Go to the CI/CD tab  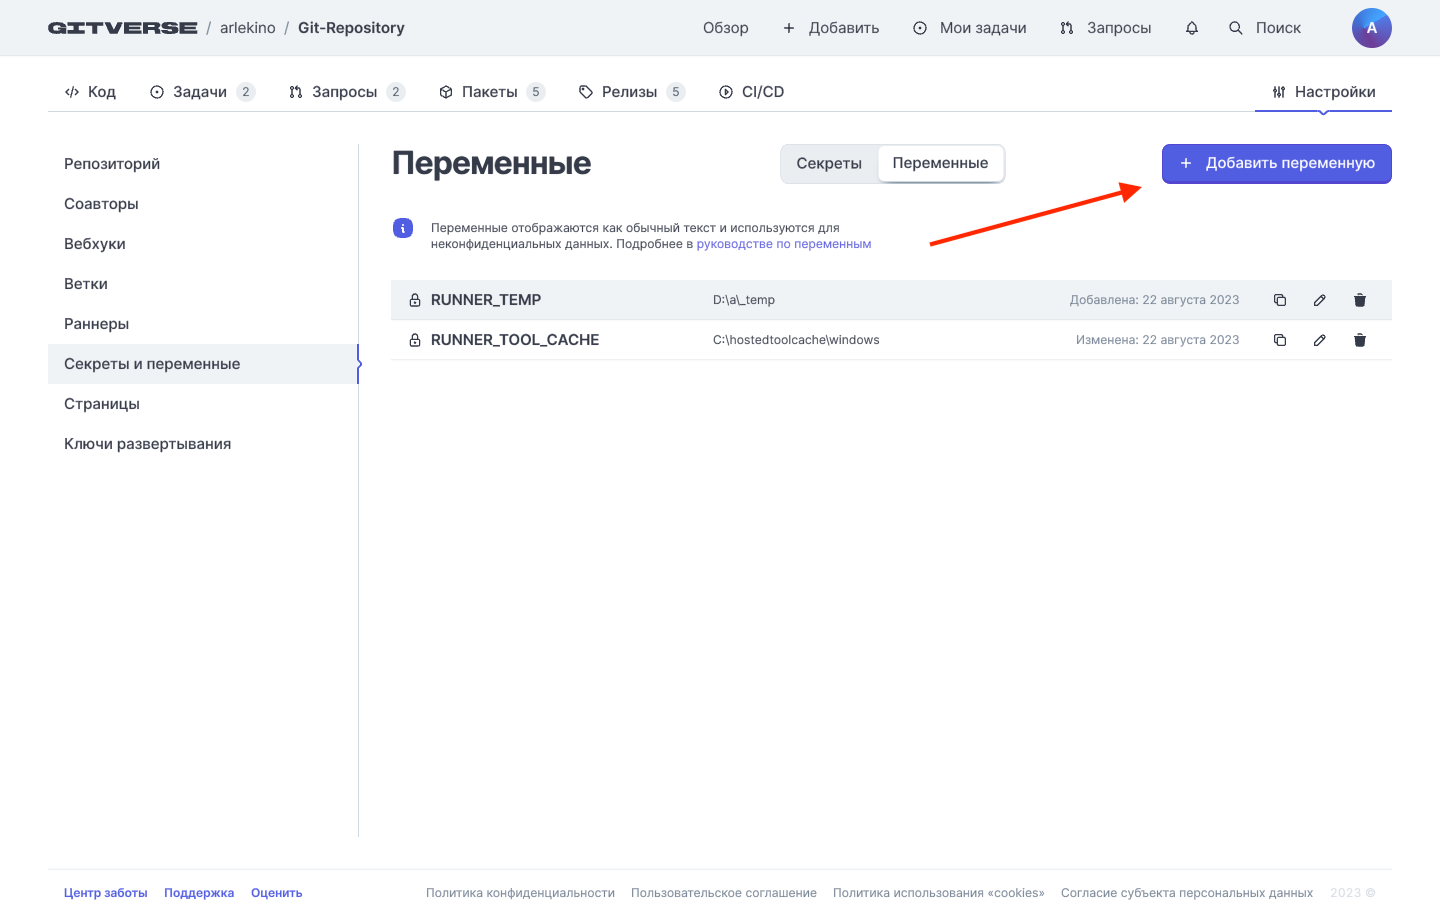(751, 92)
